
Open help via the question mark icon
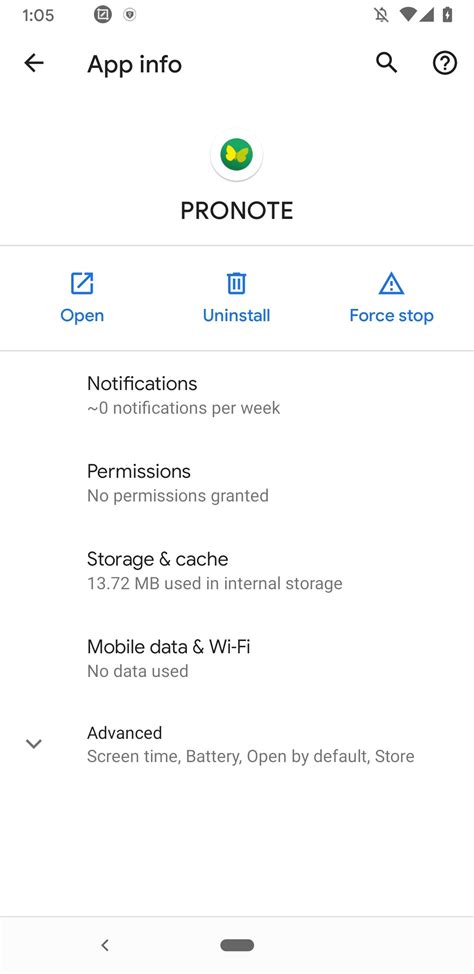445,63
